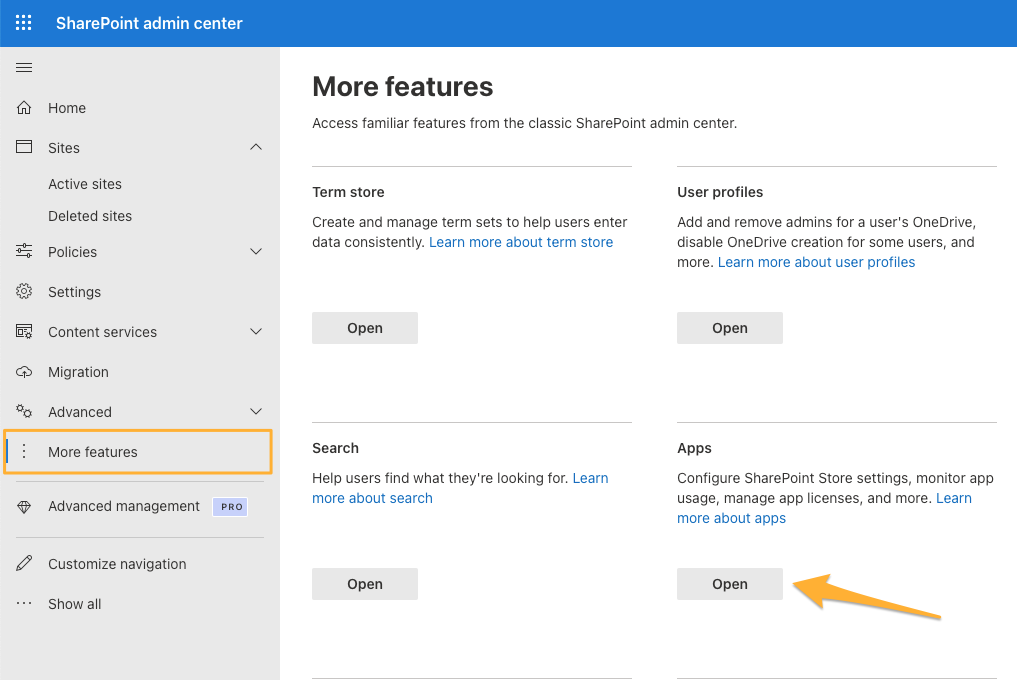Click the Show all ellipsis icon
The height and width of the screenshot is (680, 1017).
click(x=24, y=603)
